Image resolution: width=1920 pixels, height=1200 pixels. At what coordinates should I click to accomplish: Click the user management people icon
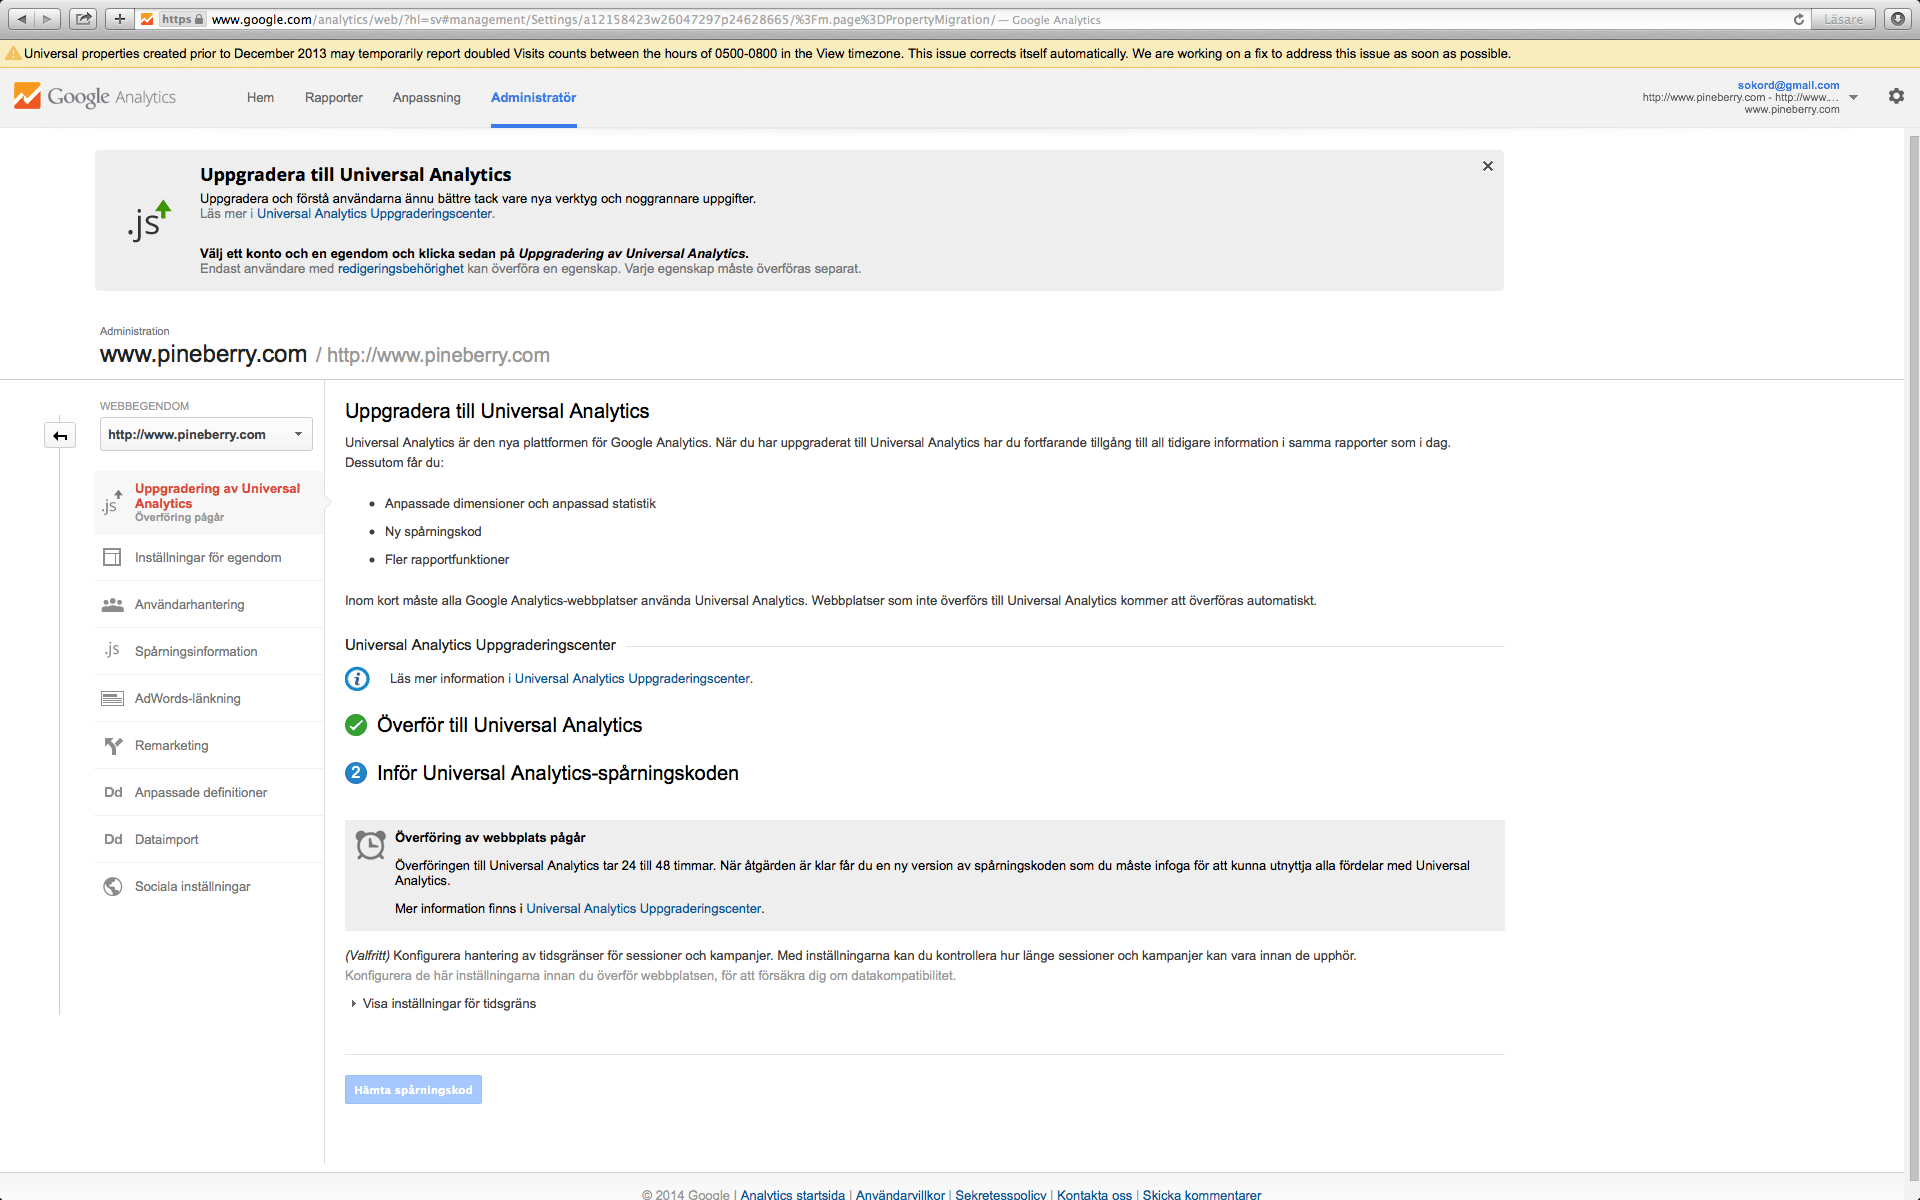[112, 604]
